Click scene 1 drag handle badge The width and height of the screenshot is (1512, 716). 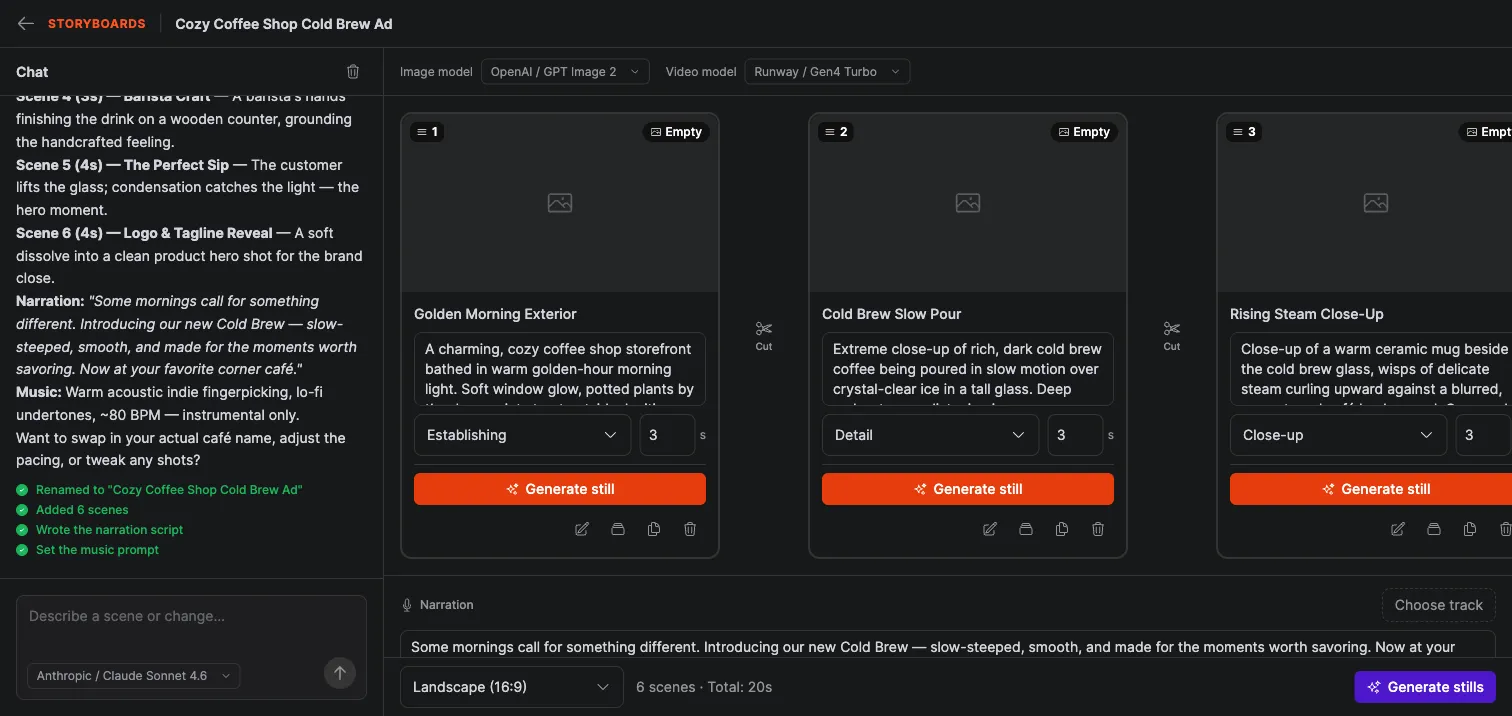pyautogui.click(x=428, y=132)
